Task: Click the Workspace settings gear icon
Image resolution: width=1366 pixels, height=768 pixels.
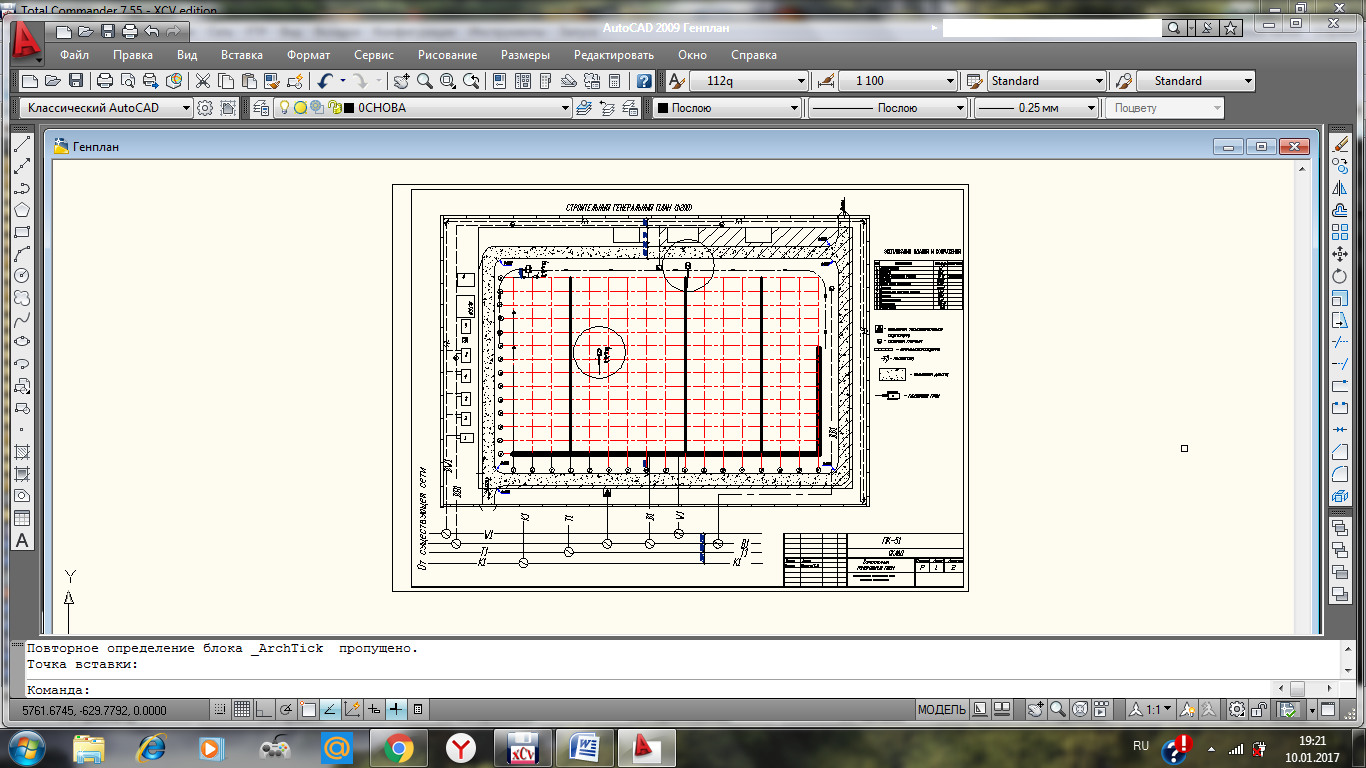Action: click(205, 108)
